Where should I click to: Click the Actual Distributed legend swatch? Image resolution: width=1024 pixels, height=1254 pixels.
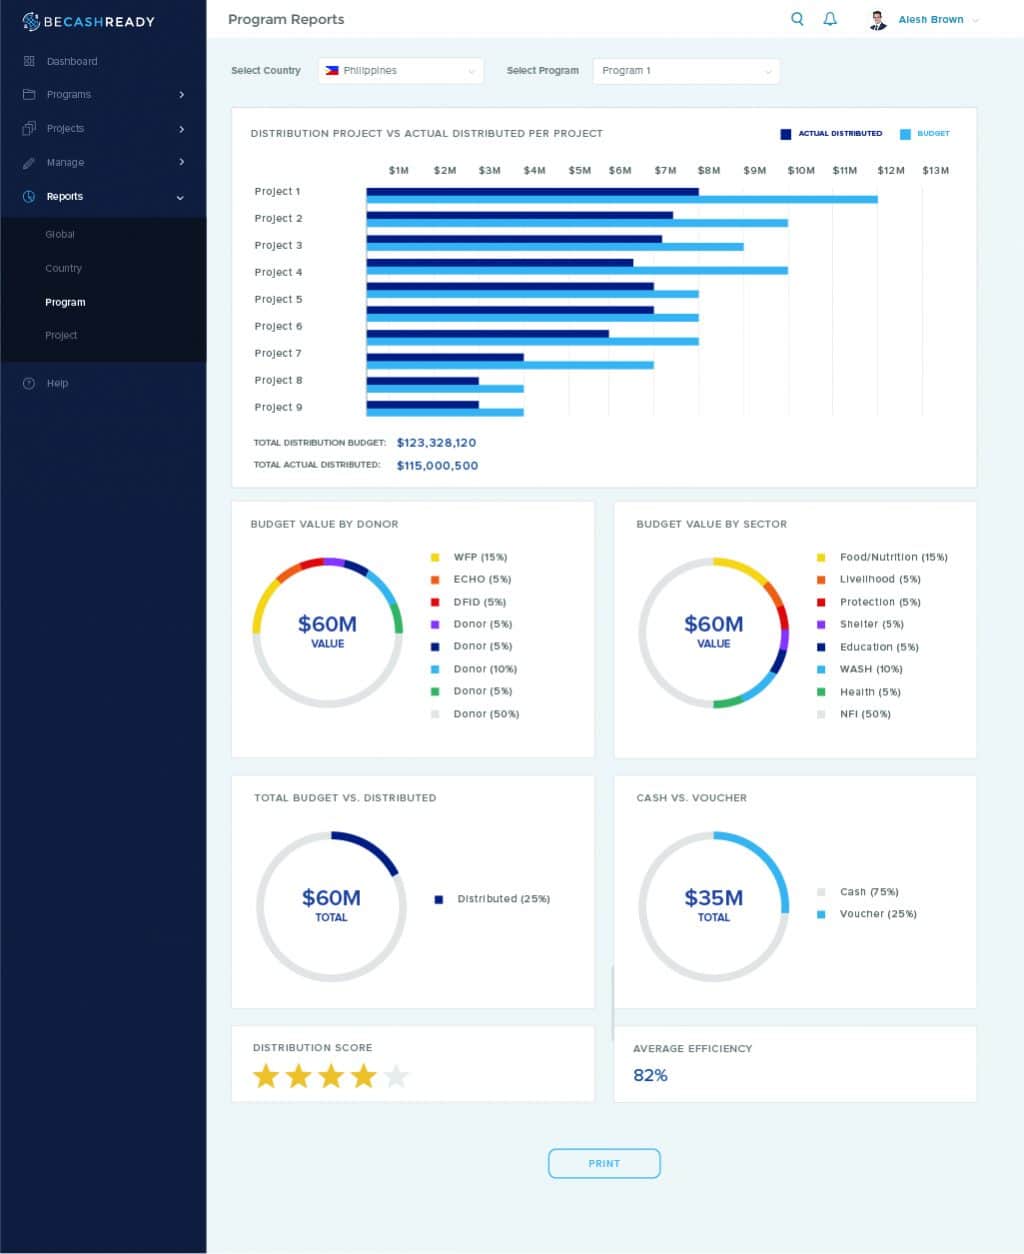[x=786, y=134]
